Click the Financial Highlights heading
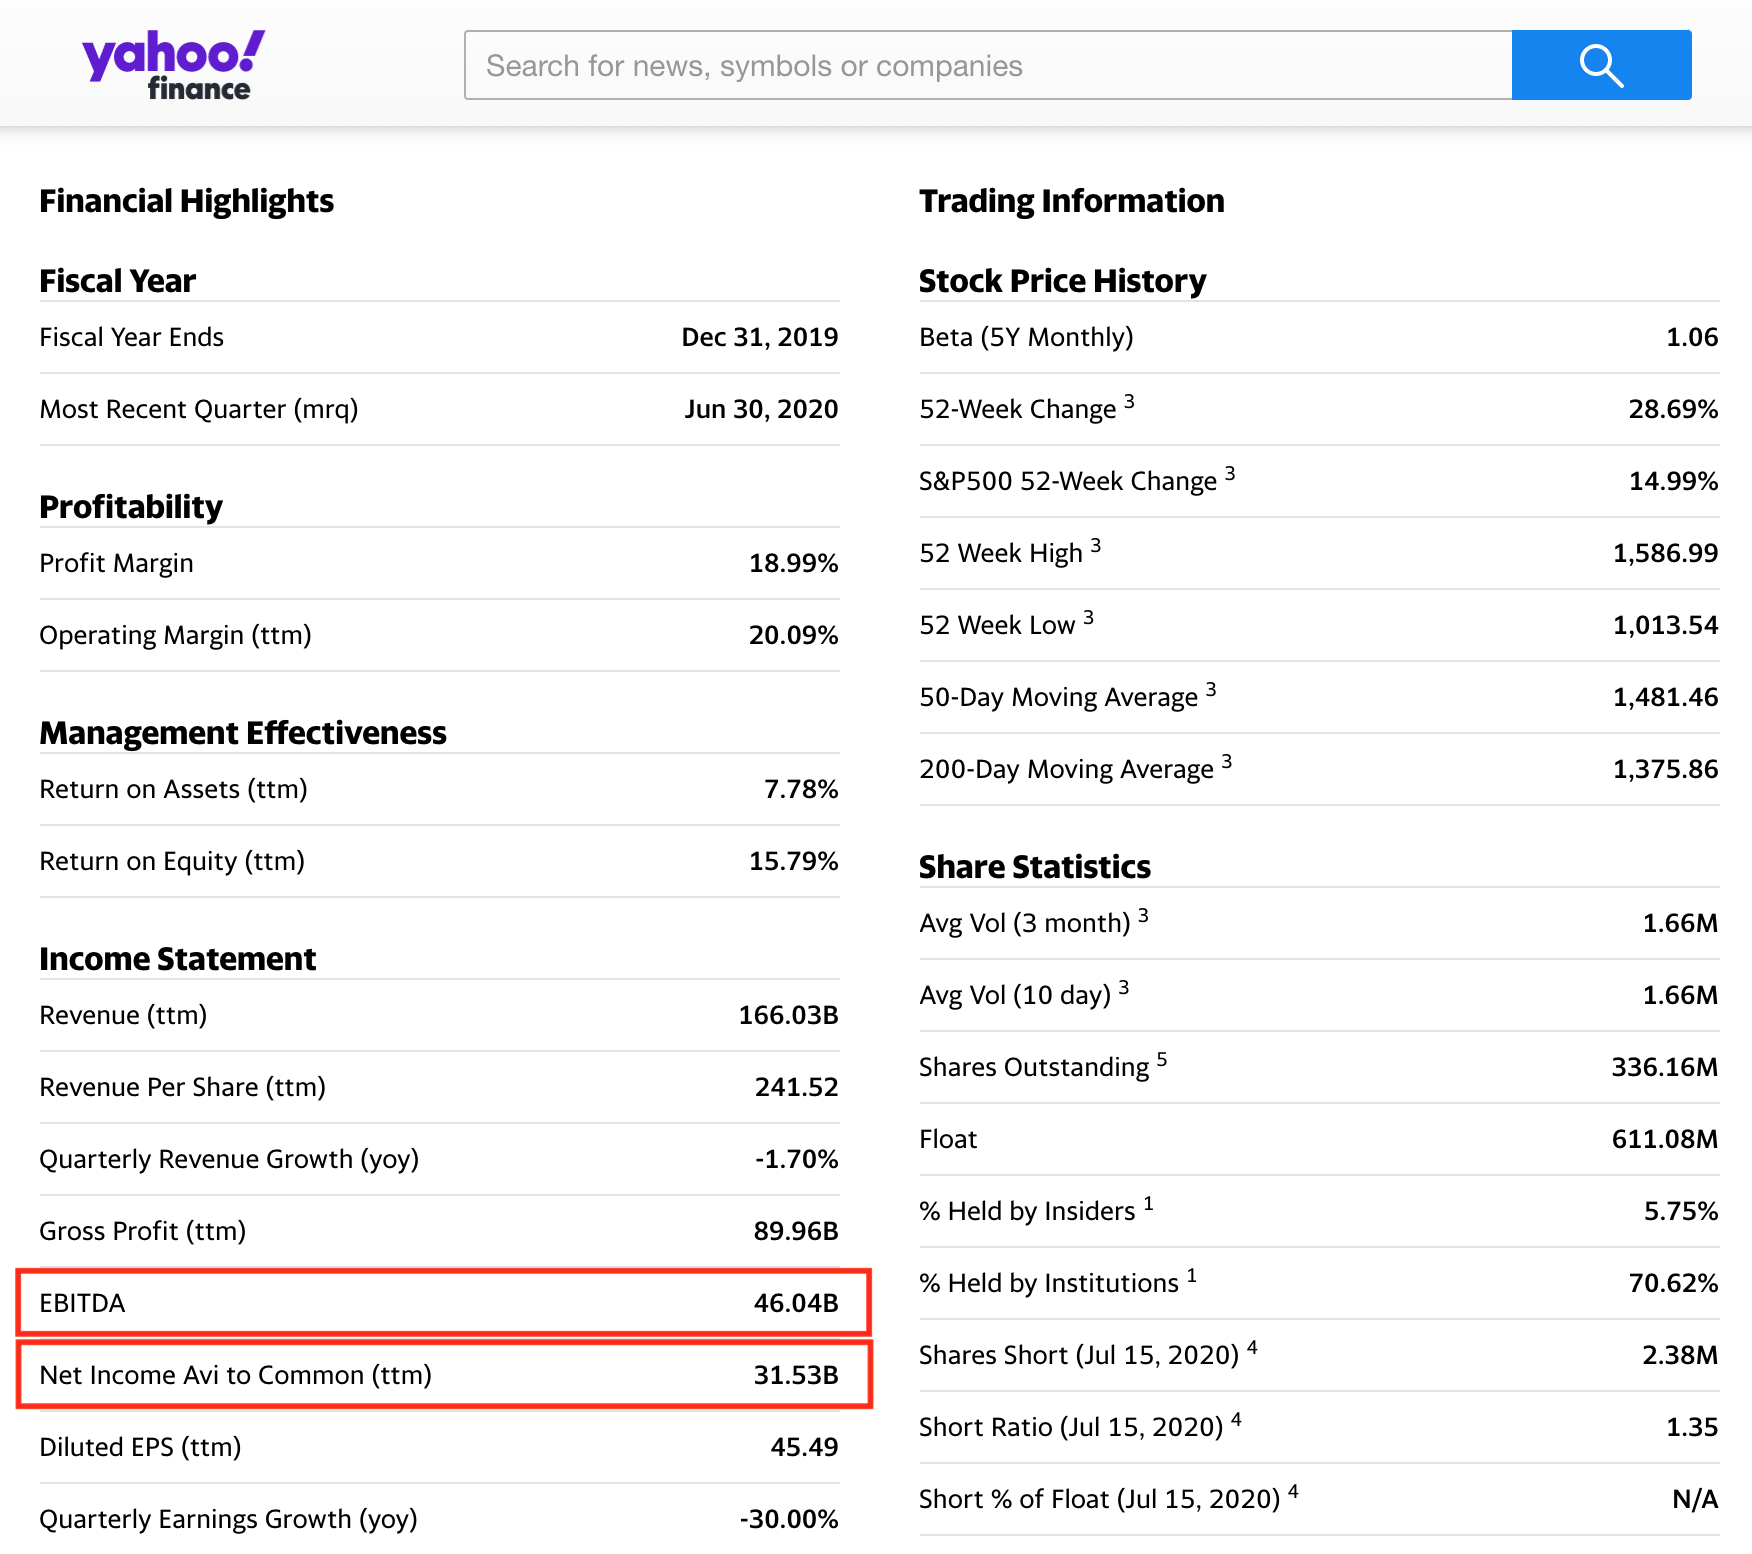Screen dimensions: 1752x1554 coord(186,201)
